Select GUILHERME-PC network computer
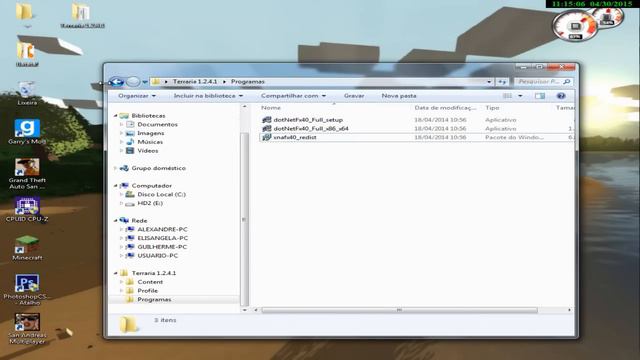The height and width of the screenshot is (360, 640). (x=162, y=247)
